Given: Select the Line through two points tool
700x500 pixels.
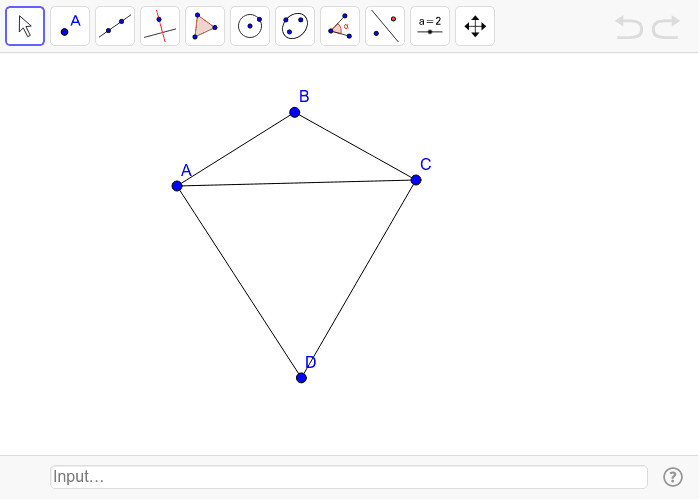Looking at the screenshot, I should (x=115, y=26).
